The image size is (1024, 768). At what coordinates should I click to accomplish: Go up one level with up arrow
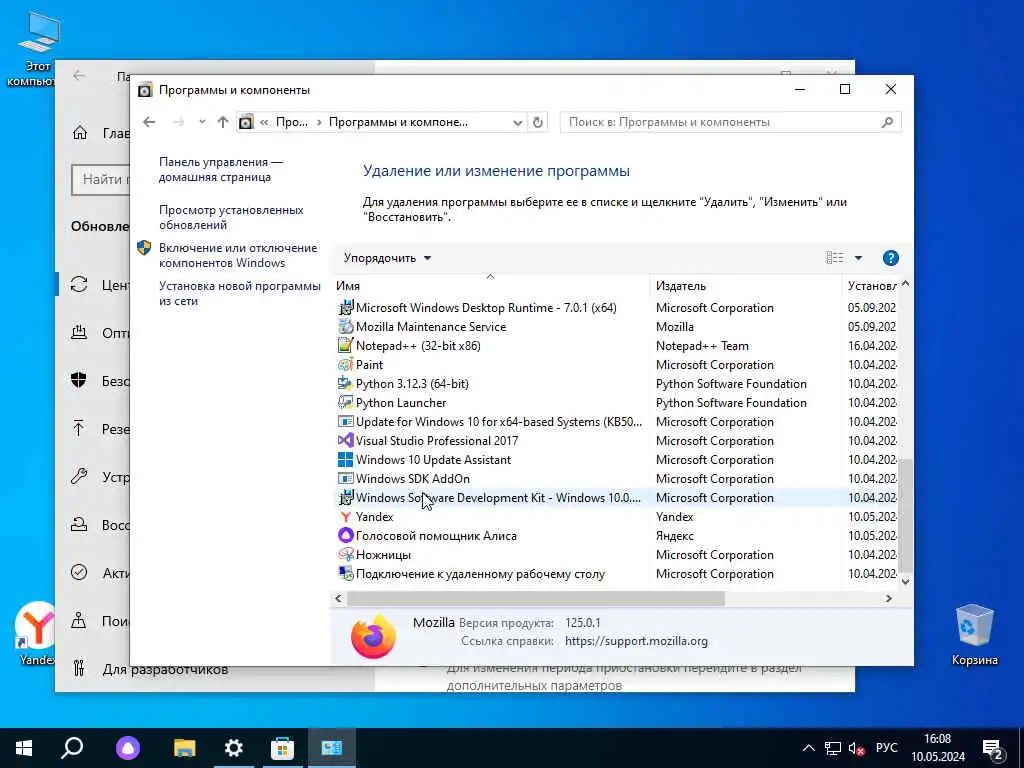(x=223, y=122)
